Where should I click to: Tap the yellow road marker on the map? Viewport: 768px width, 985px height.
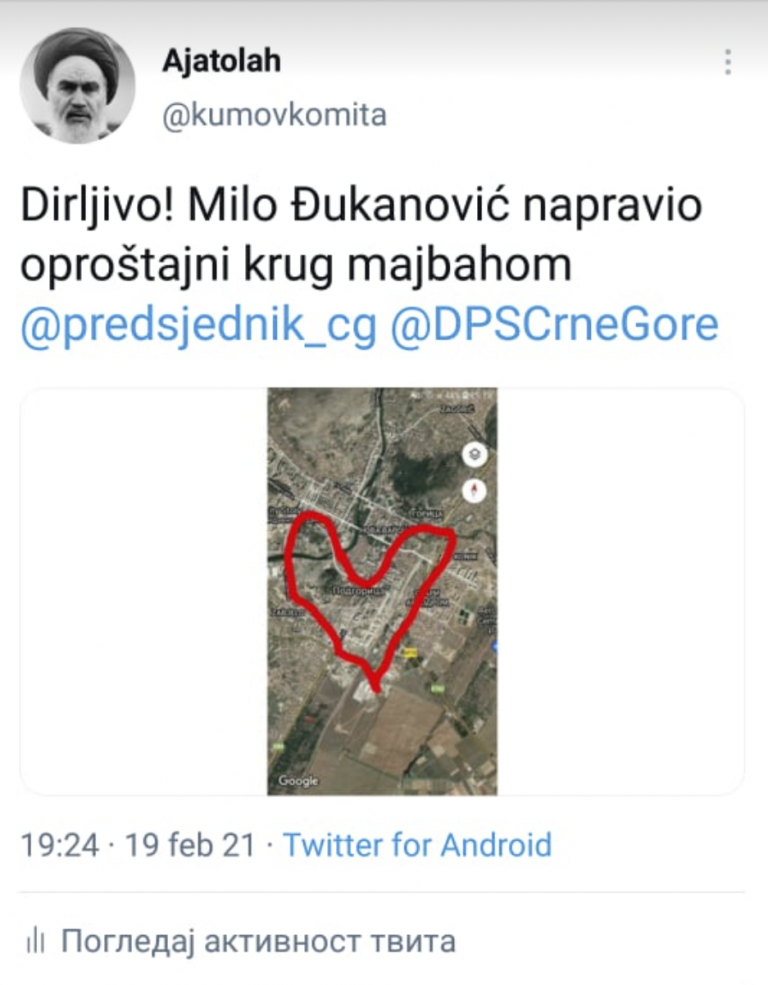tap(408, 652)
